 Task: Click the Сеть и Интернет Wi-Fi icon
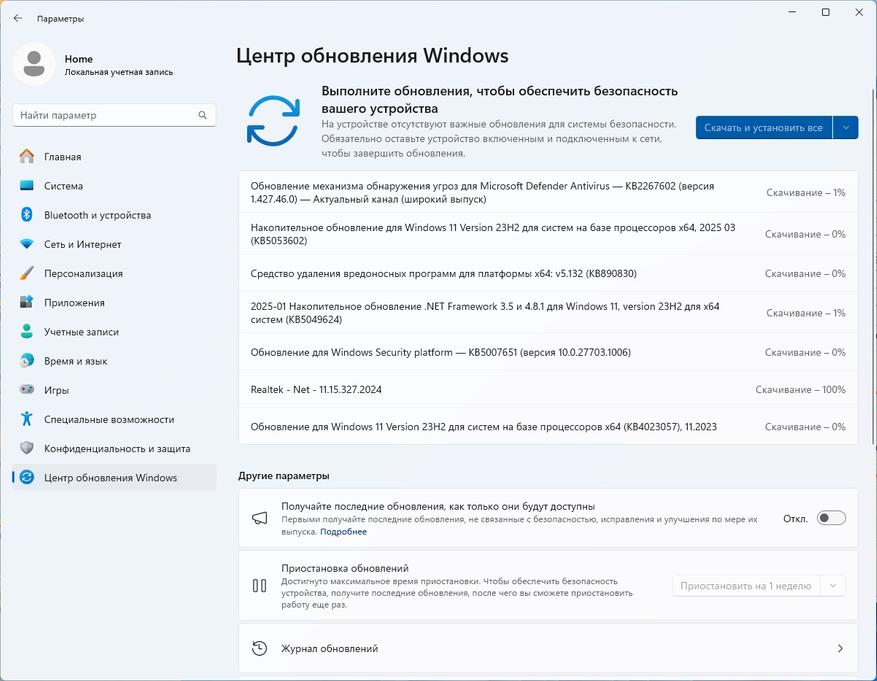[27, 244]
